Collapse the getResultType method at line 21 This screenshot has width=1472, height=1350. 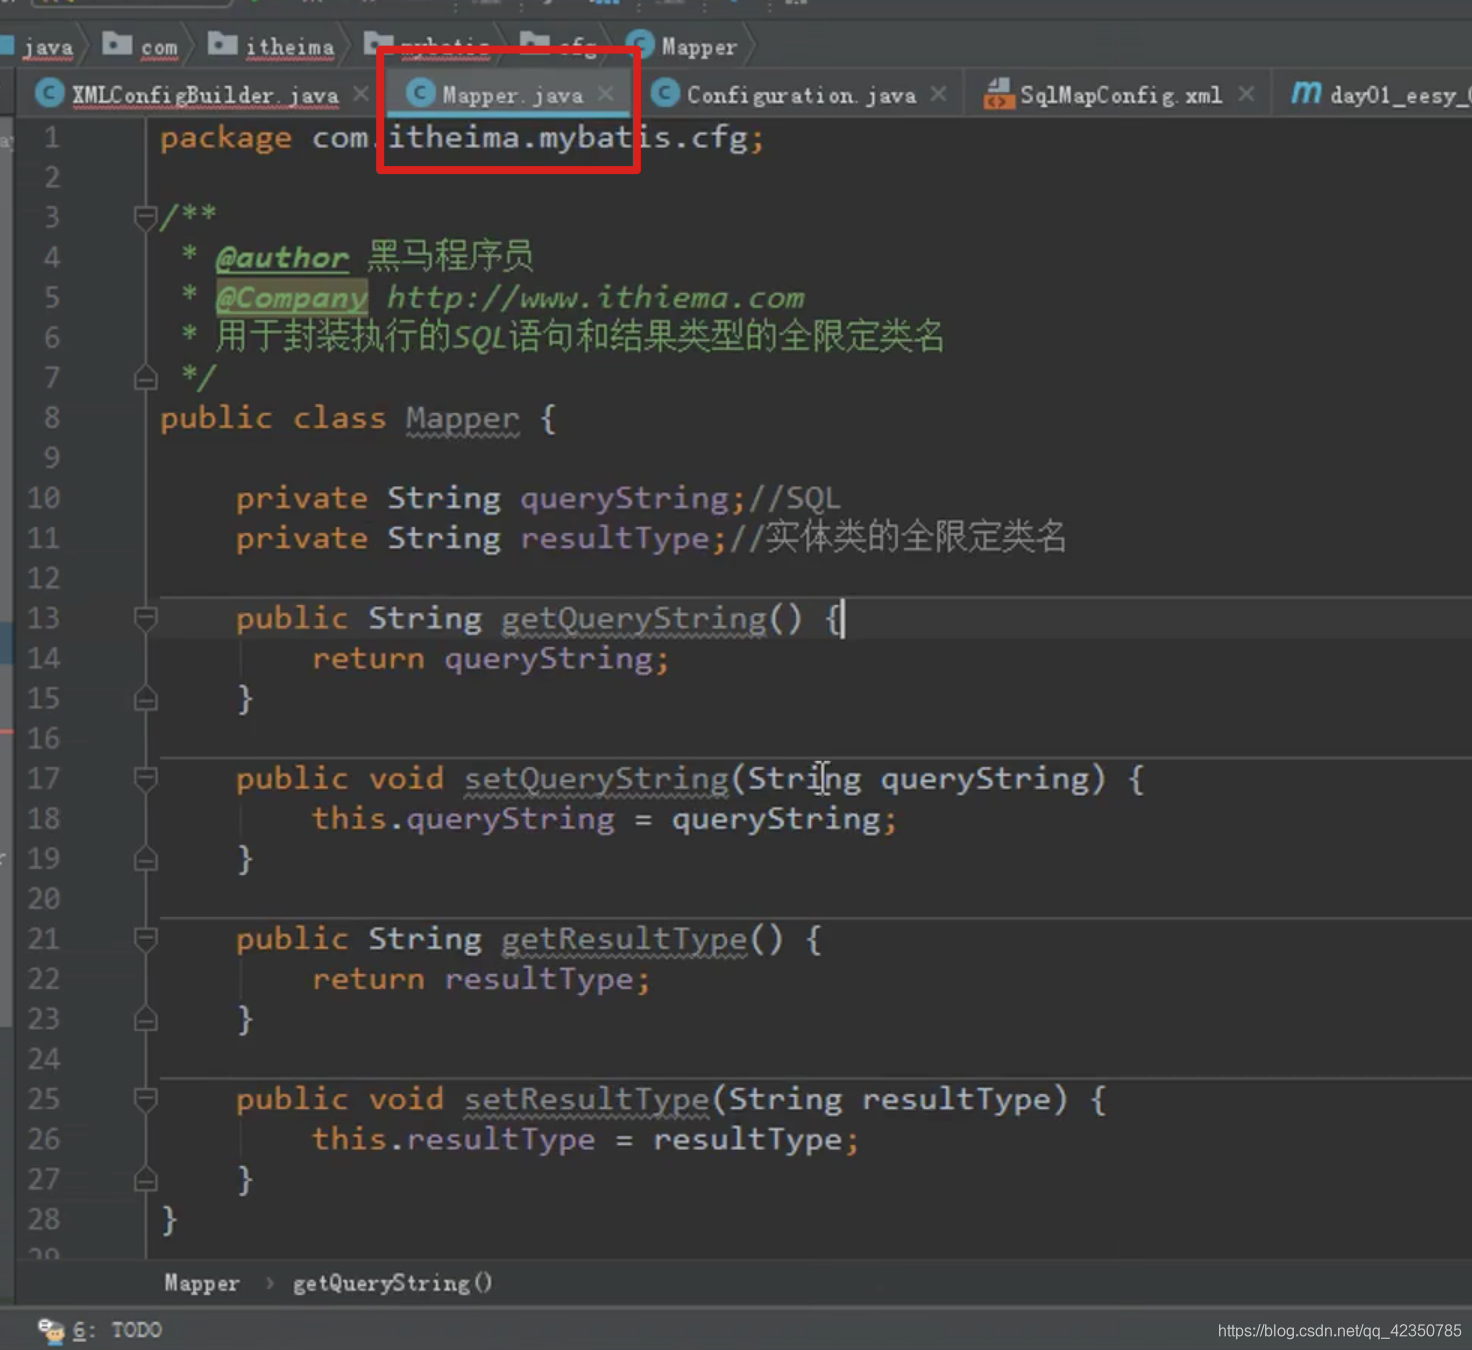pos(145,938)
